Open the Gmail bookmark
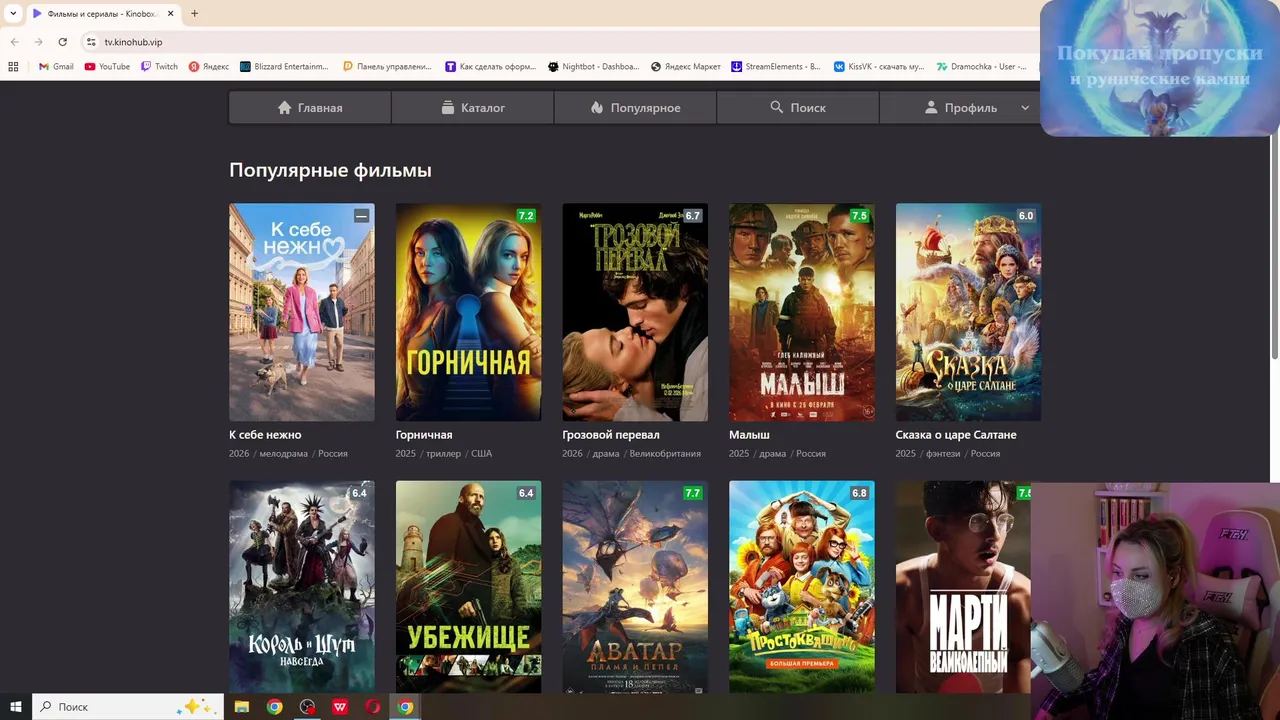 [56, 67]
